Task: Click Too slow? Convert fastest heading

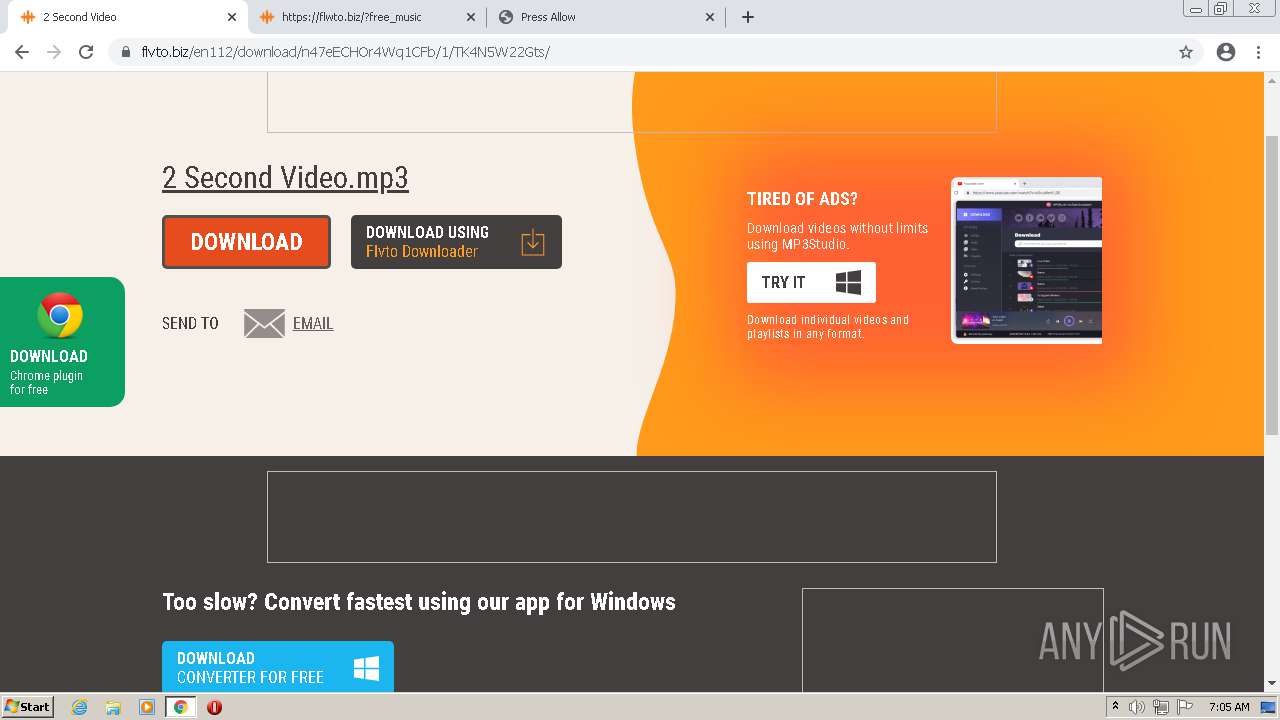Action: click(419, 601)
